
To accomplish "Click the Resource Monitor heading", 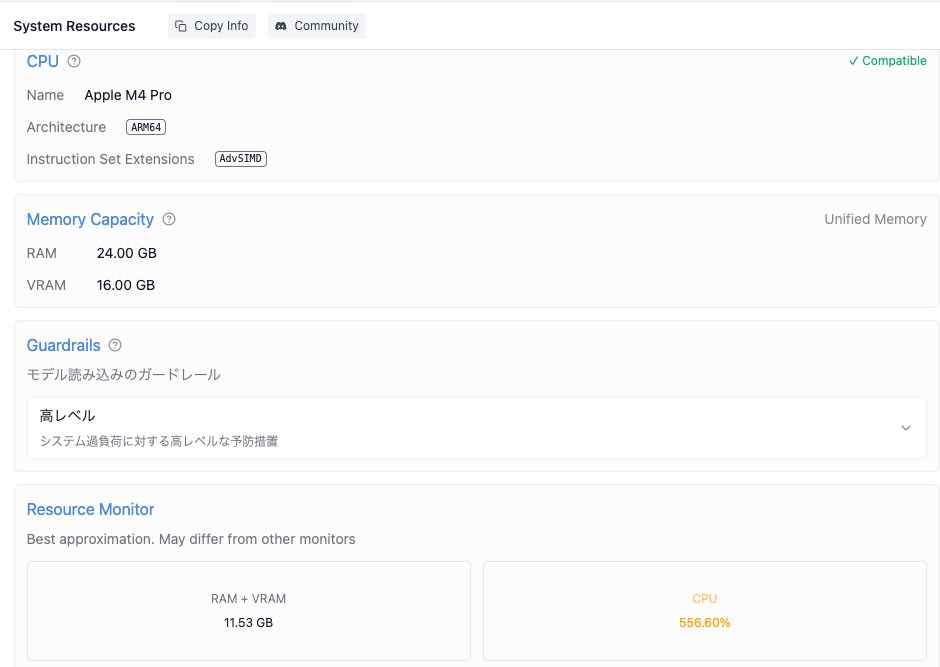I will pyautogui.click(x=91, y=509).
